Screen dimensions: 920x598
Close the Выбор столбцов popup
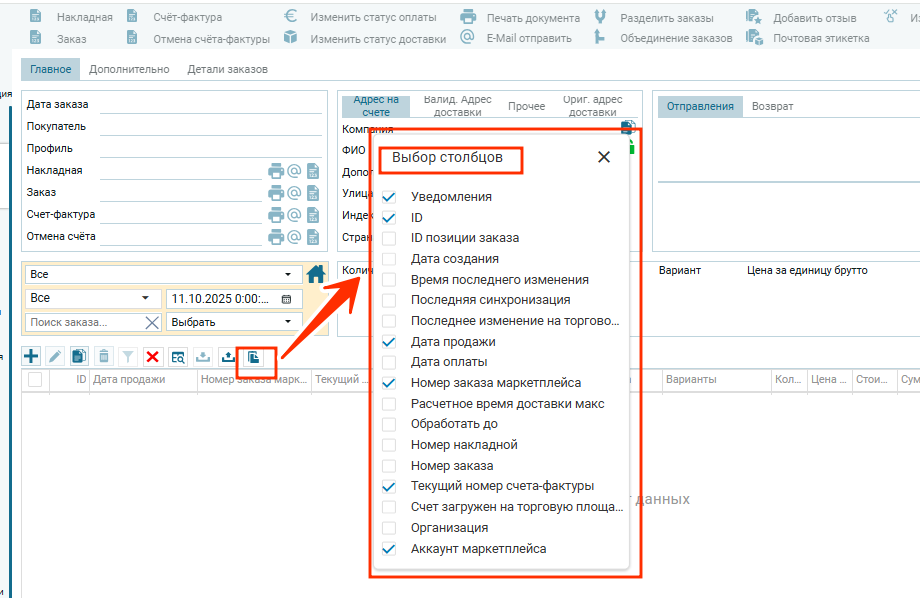[x=603, y=157]
